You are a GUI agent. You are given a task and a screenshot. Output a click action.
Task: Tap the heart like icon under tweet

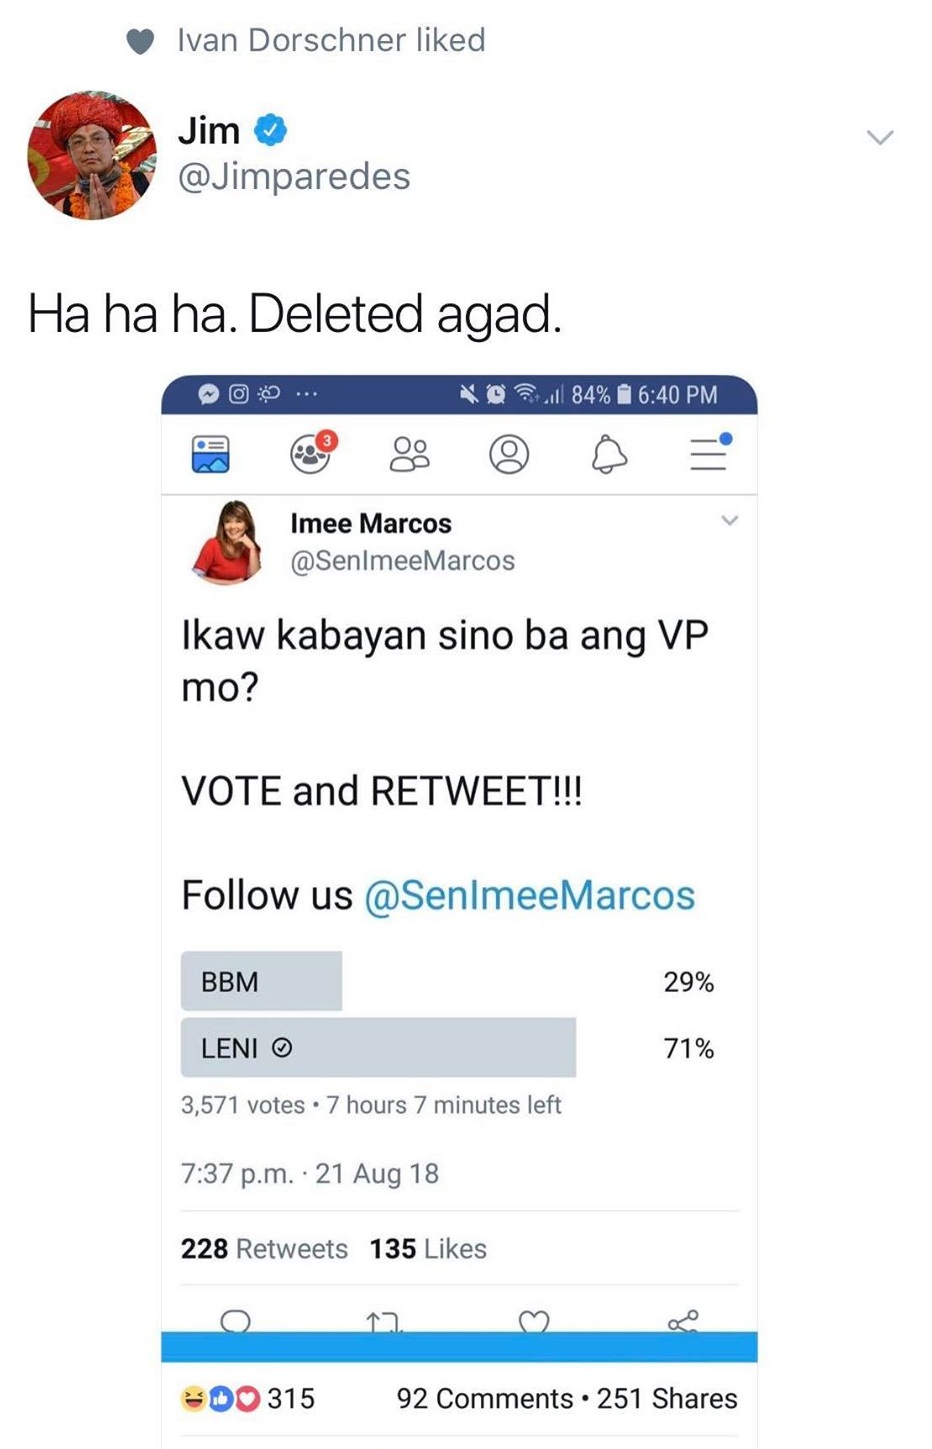tap(534, 1322)
